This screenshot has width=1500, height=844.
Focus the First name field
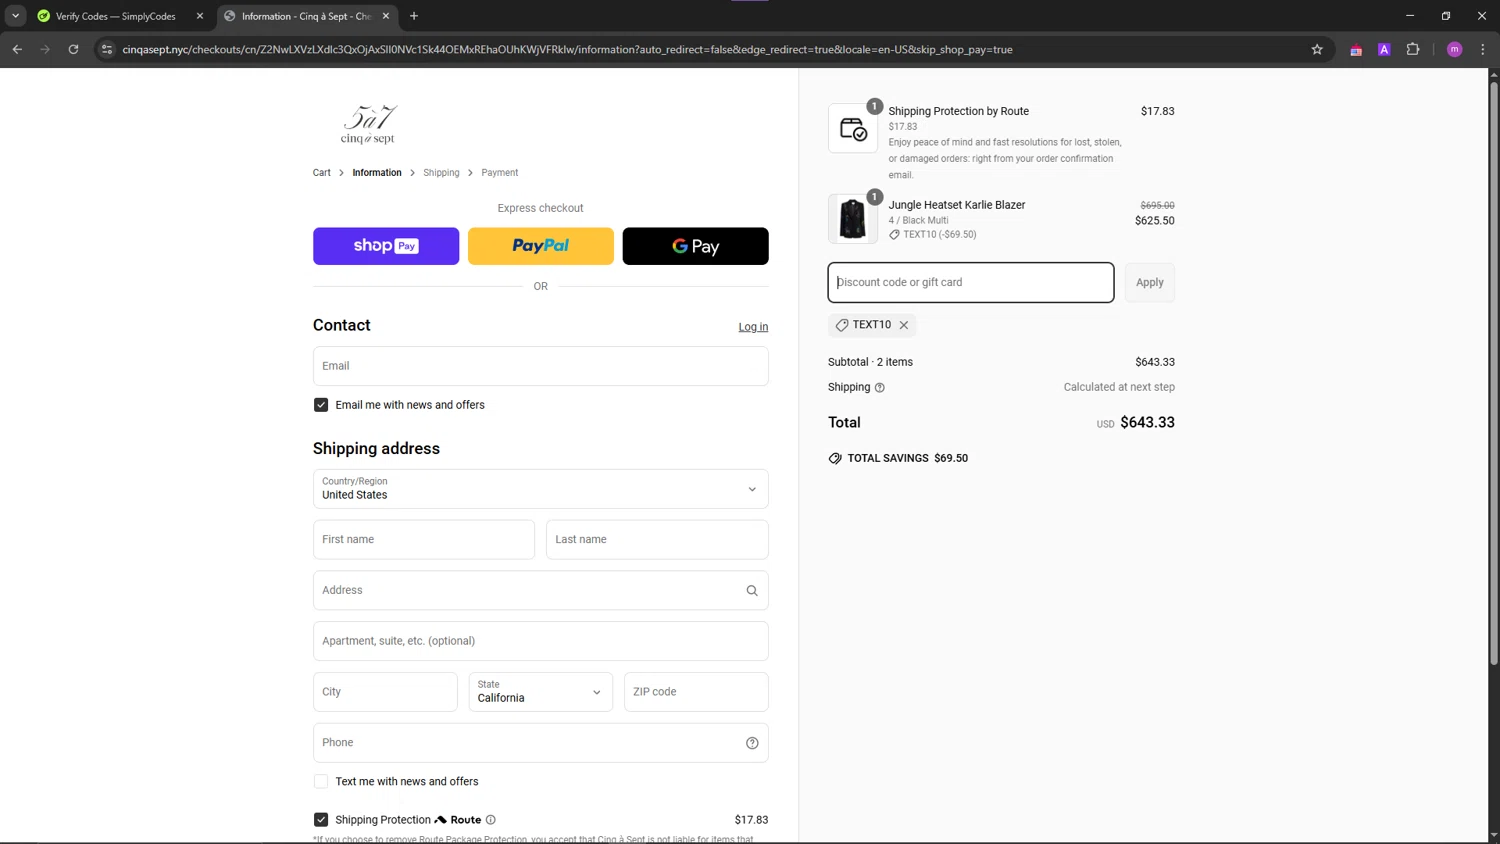(x=424, y=540)
